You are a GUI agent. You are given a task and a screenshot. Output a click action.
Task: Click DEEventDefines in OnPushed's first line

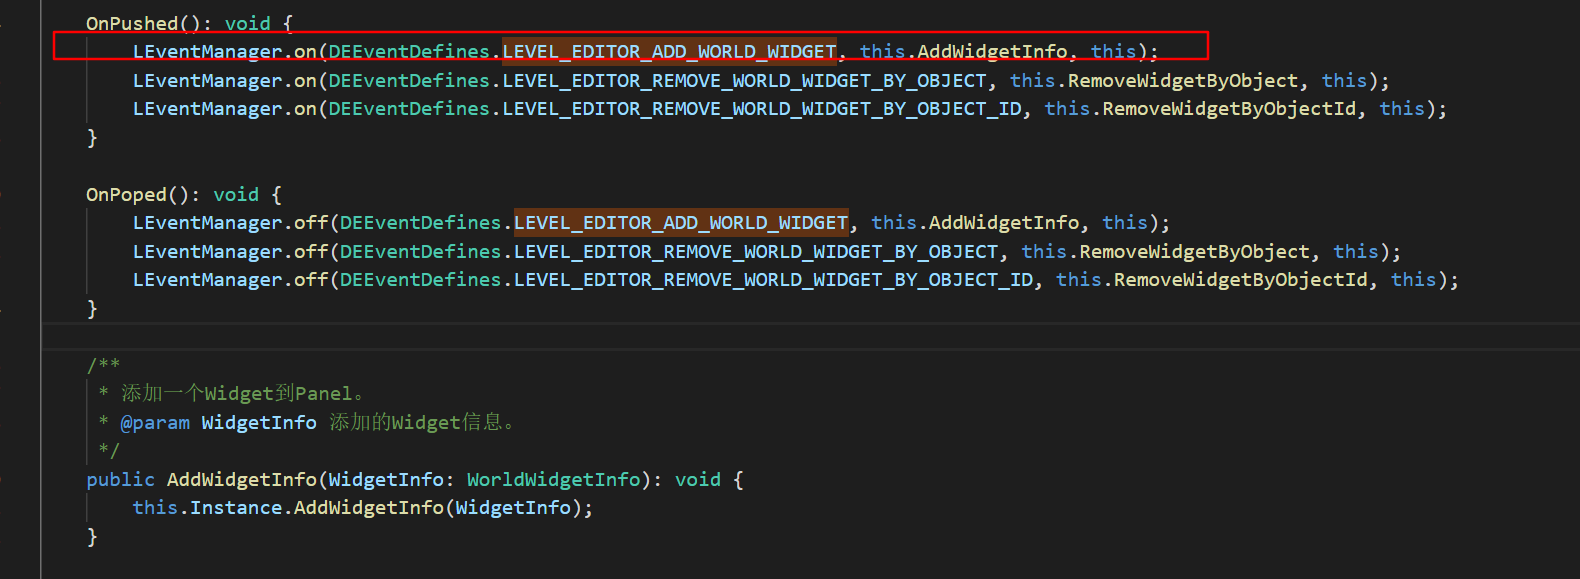point(409,51)
